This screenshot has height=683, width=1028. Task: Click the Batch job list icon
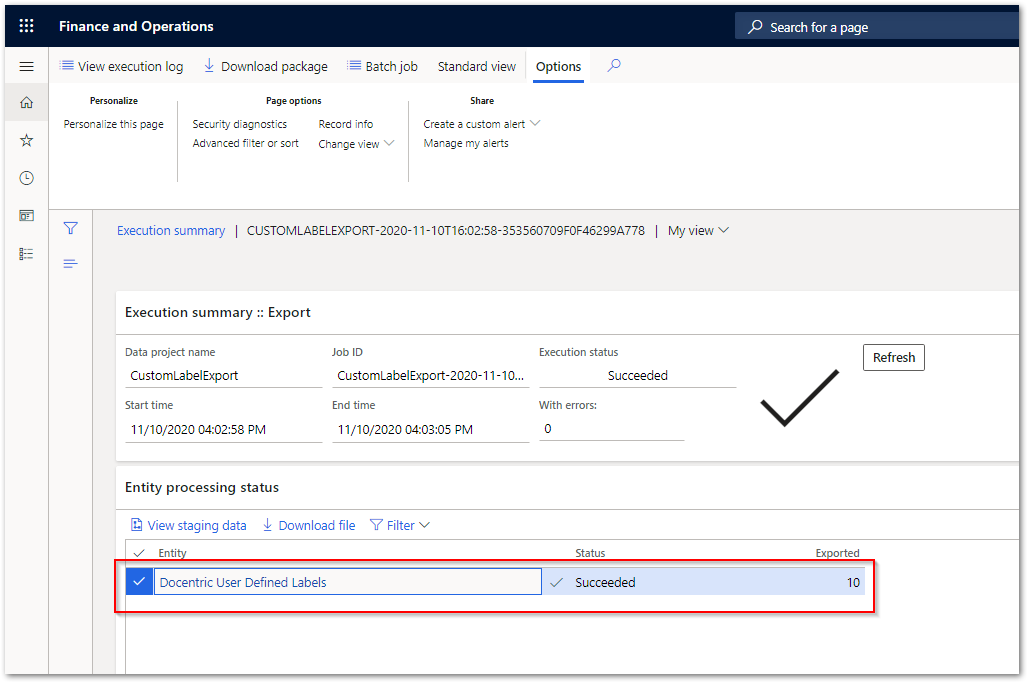point(354,66)
